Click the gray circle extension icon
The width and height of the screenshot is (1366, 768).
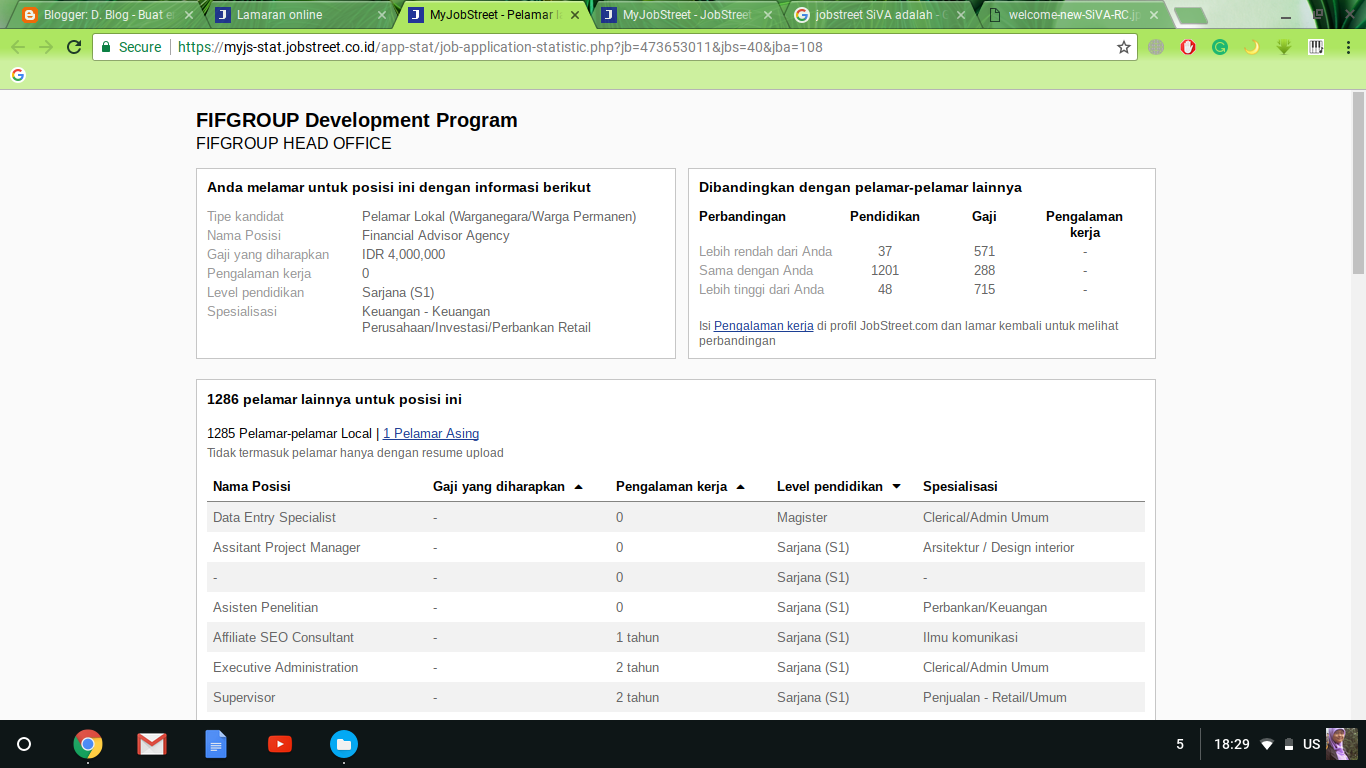(1156, 47)
